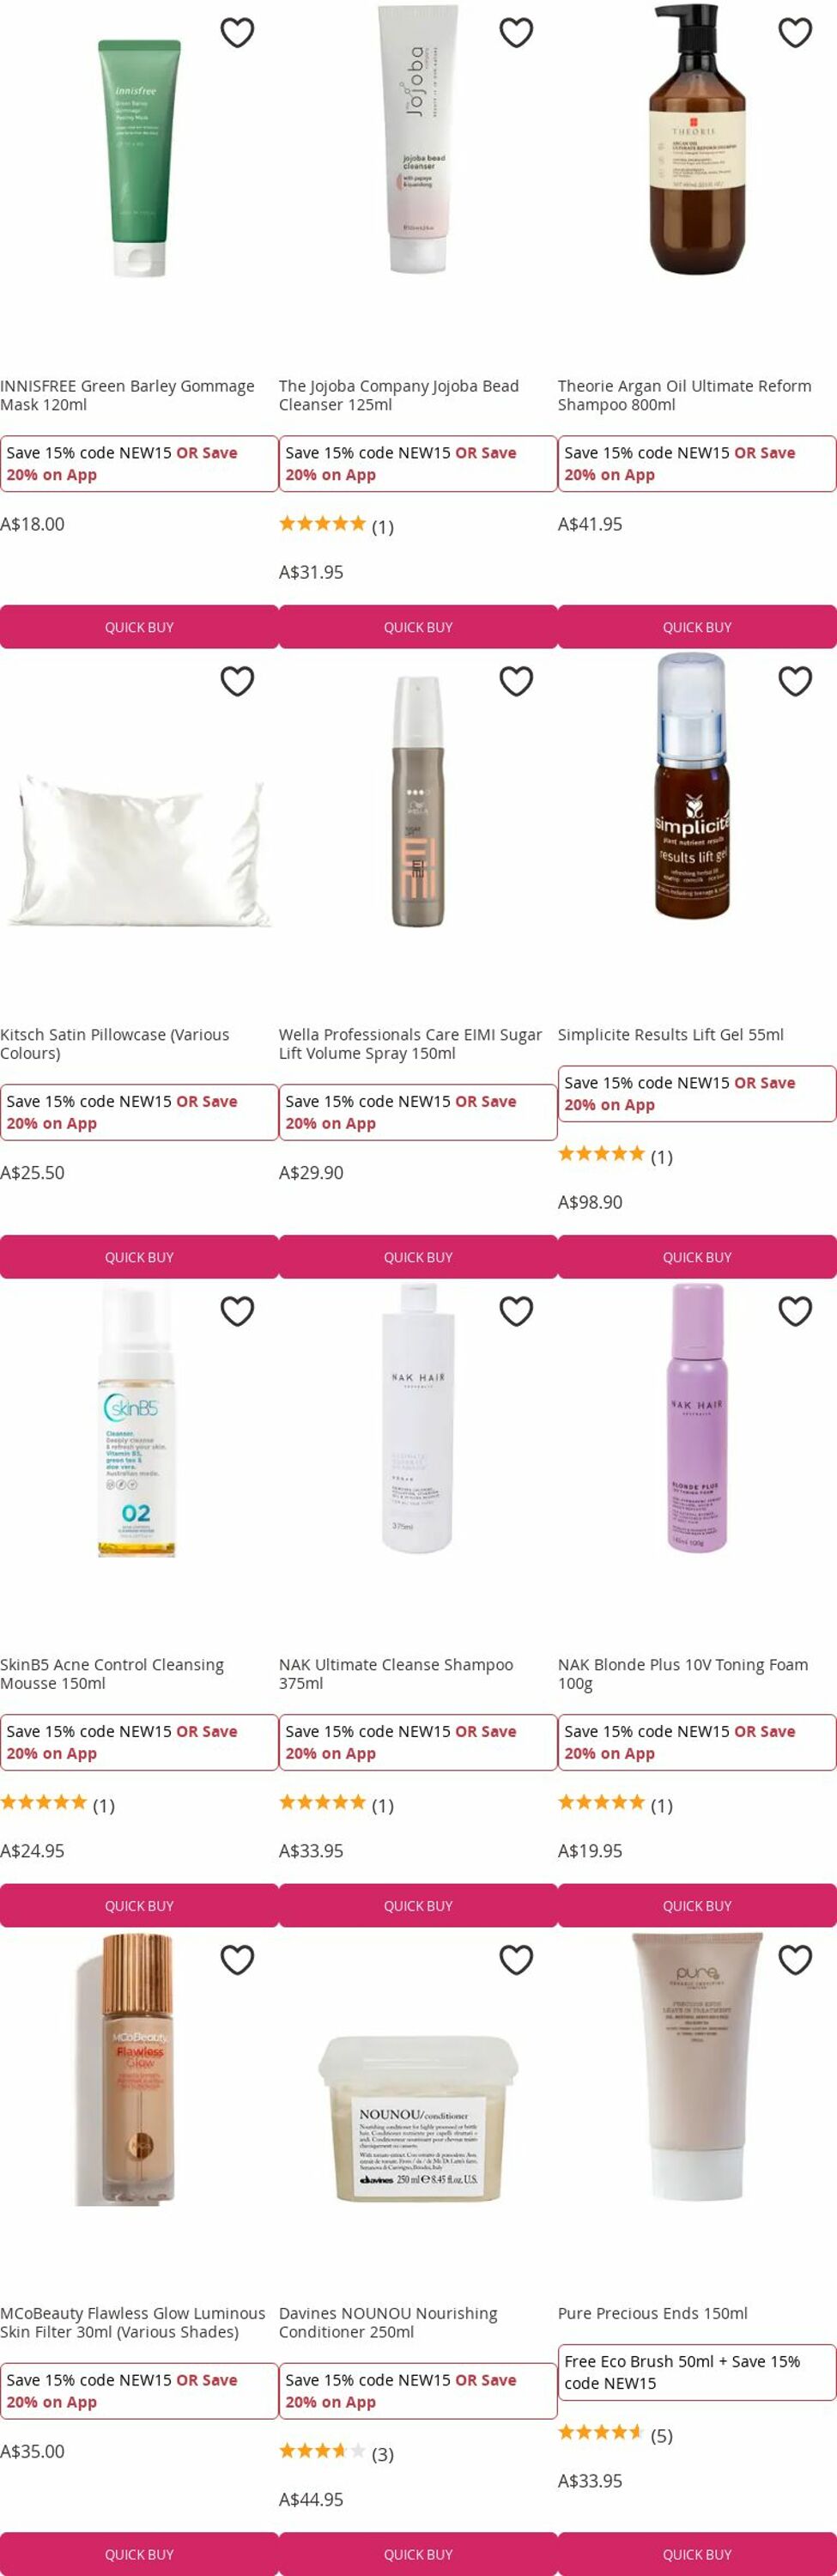This screenshot has width=837, height=2576.
Task: Save Theorie Argan Oil Shampoo to wishlist
Action: (795, 33)
